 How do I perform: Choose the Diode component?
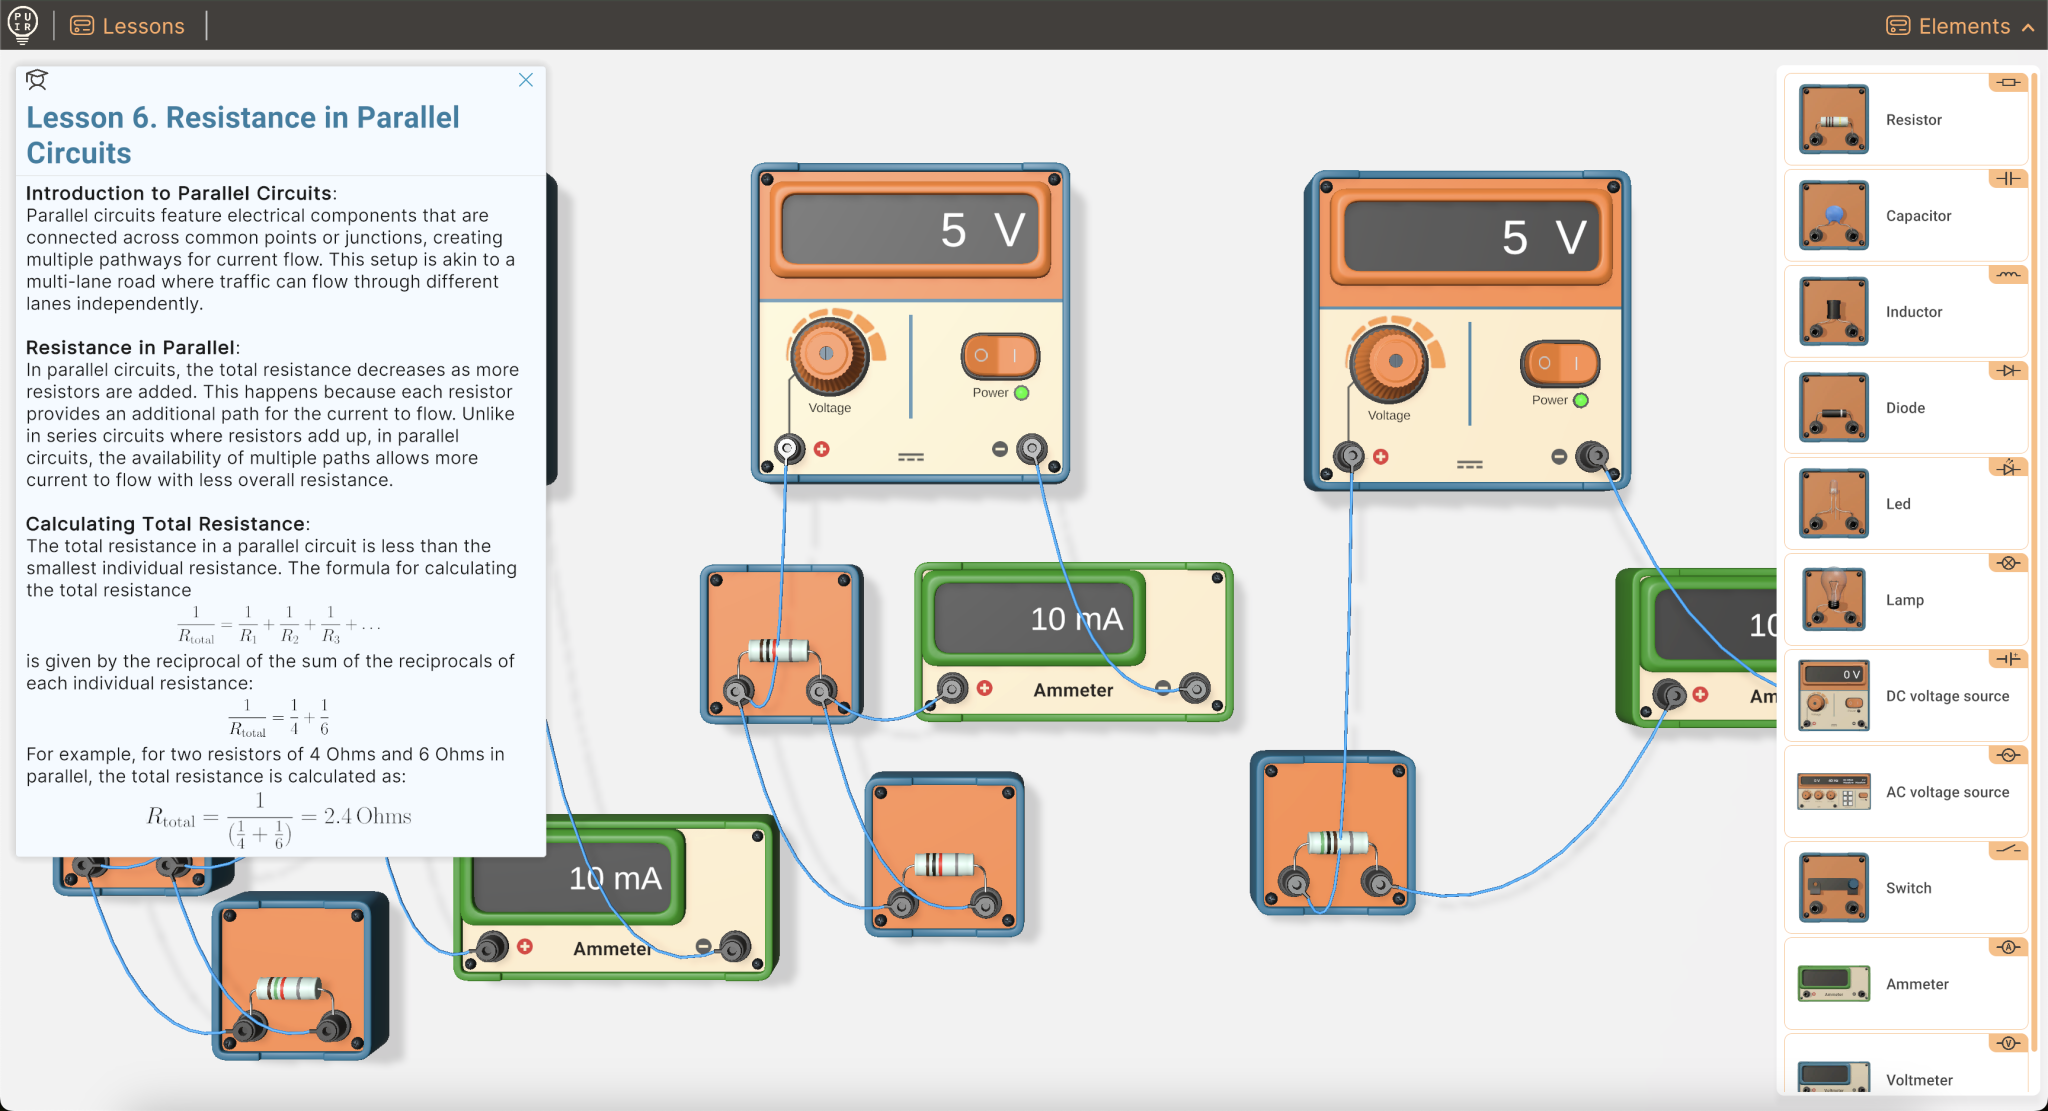click(1833, 407)
